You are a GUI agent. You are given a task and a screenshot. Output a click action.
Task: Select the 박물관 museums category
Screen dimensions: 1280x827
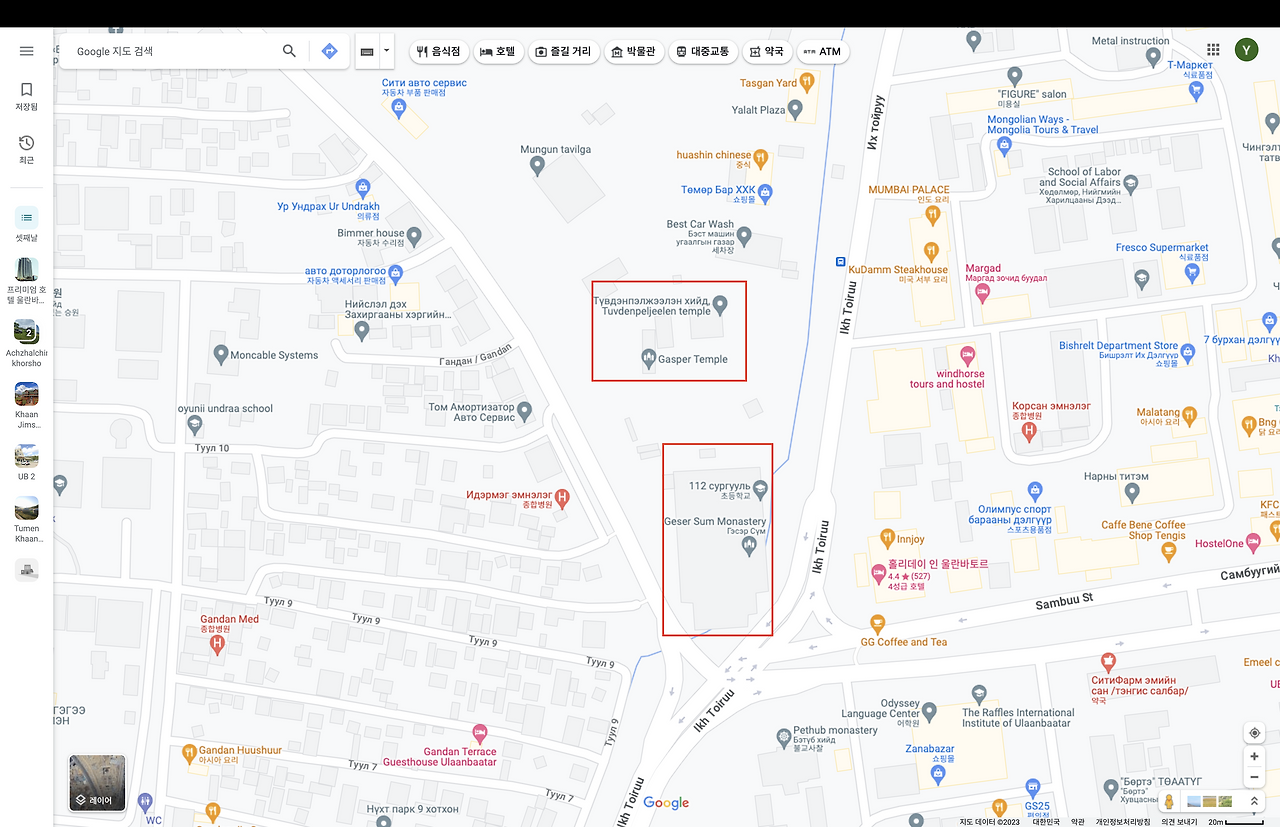[x=634, y=51]
